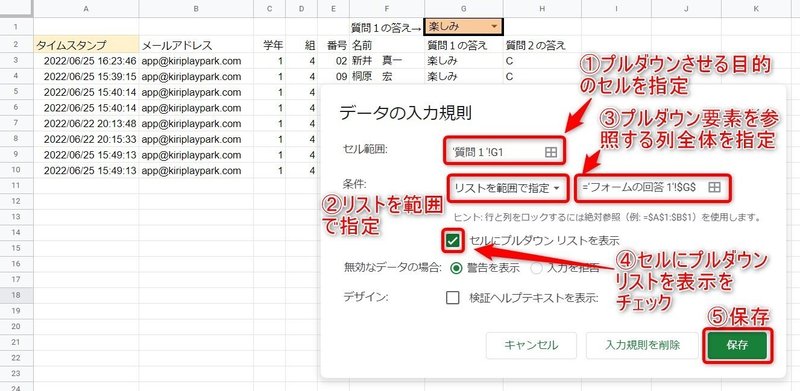Click timestamp 2022/06/25 15:40:14 in row 5
The image size is (800, 391).
pos(86,92)
